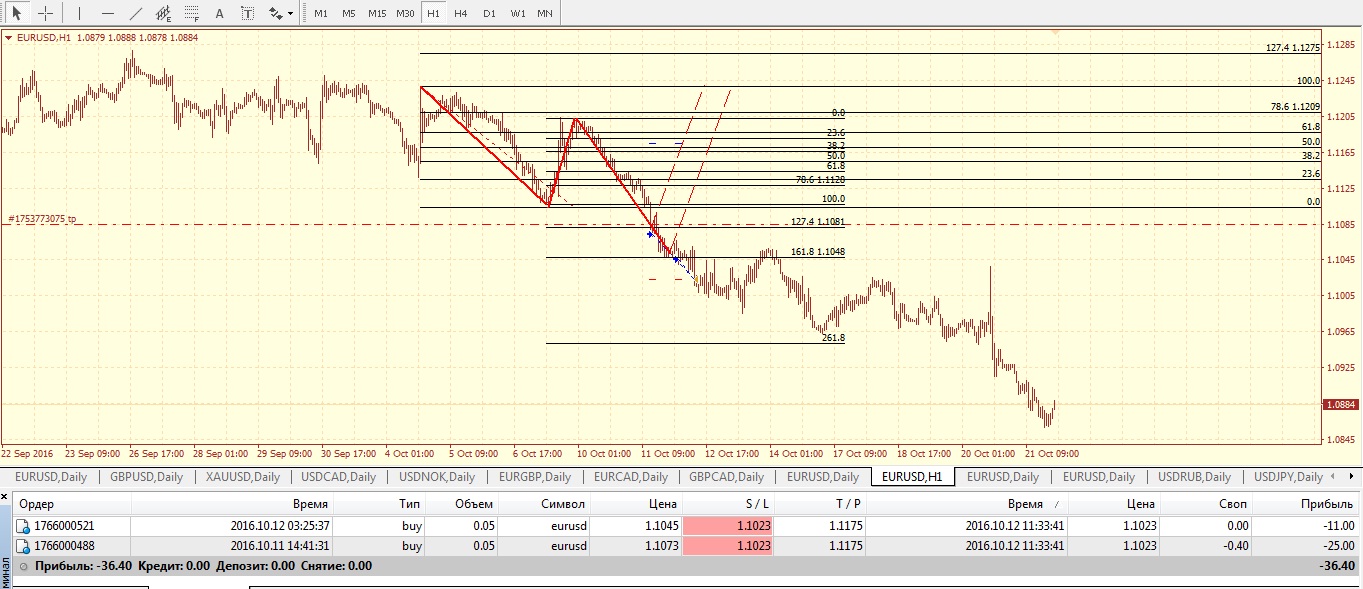The width and height of the screenshot is (1363, 589).
Task: Select the cursor pointer tool
Action: point(17,14)
